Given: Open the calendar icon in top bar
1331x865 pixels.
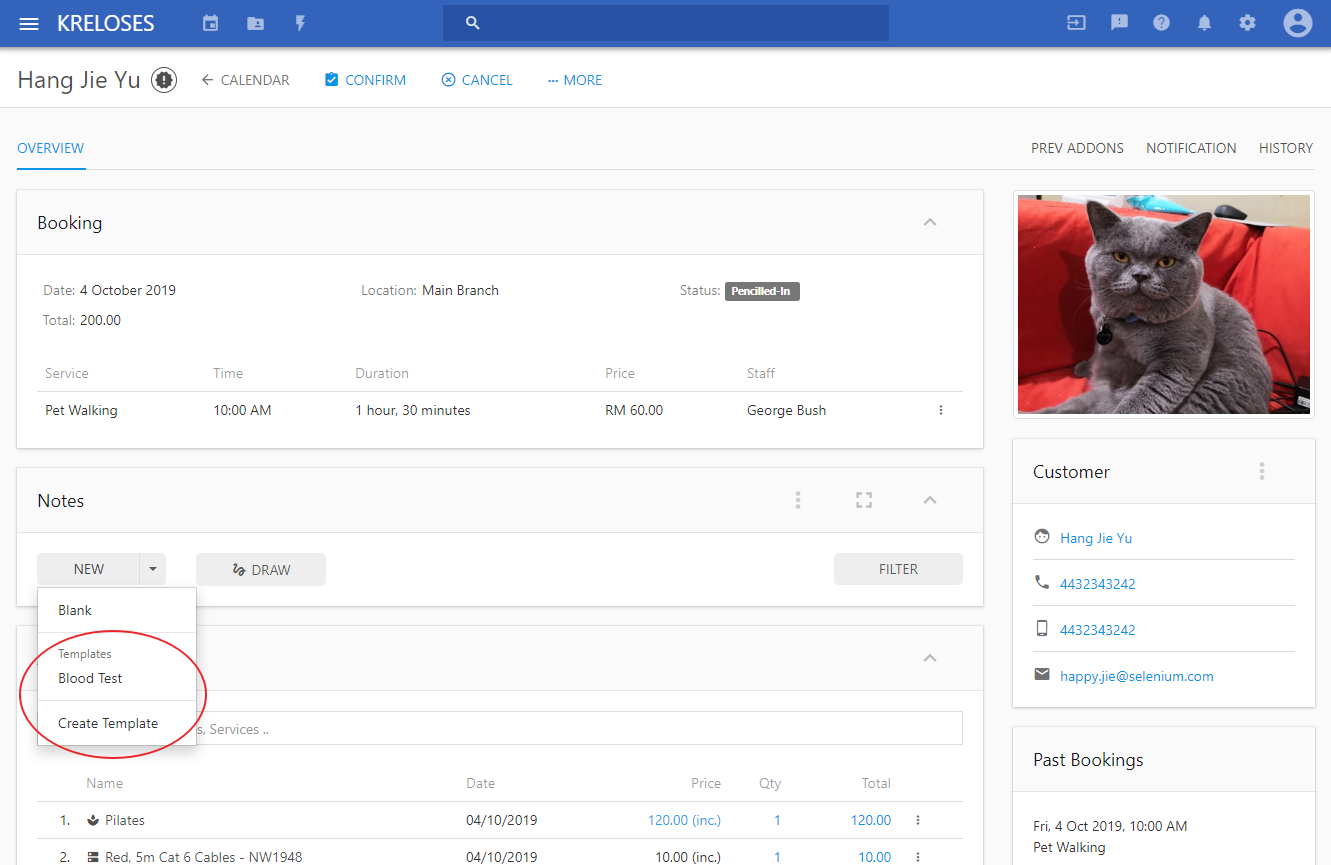Looking at the screenshot, I should 210,23.
